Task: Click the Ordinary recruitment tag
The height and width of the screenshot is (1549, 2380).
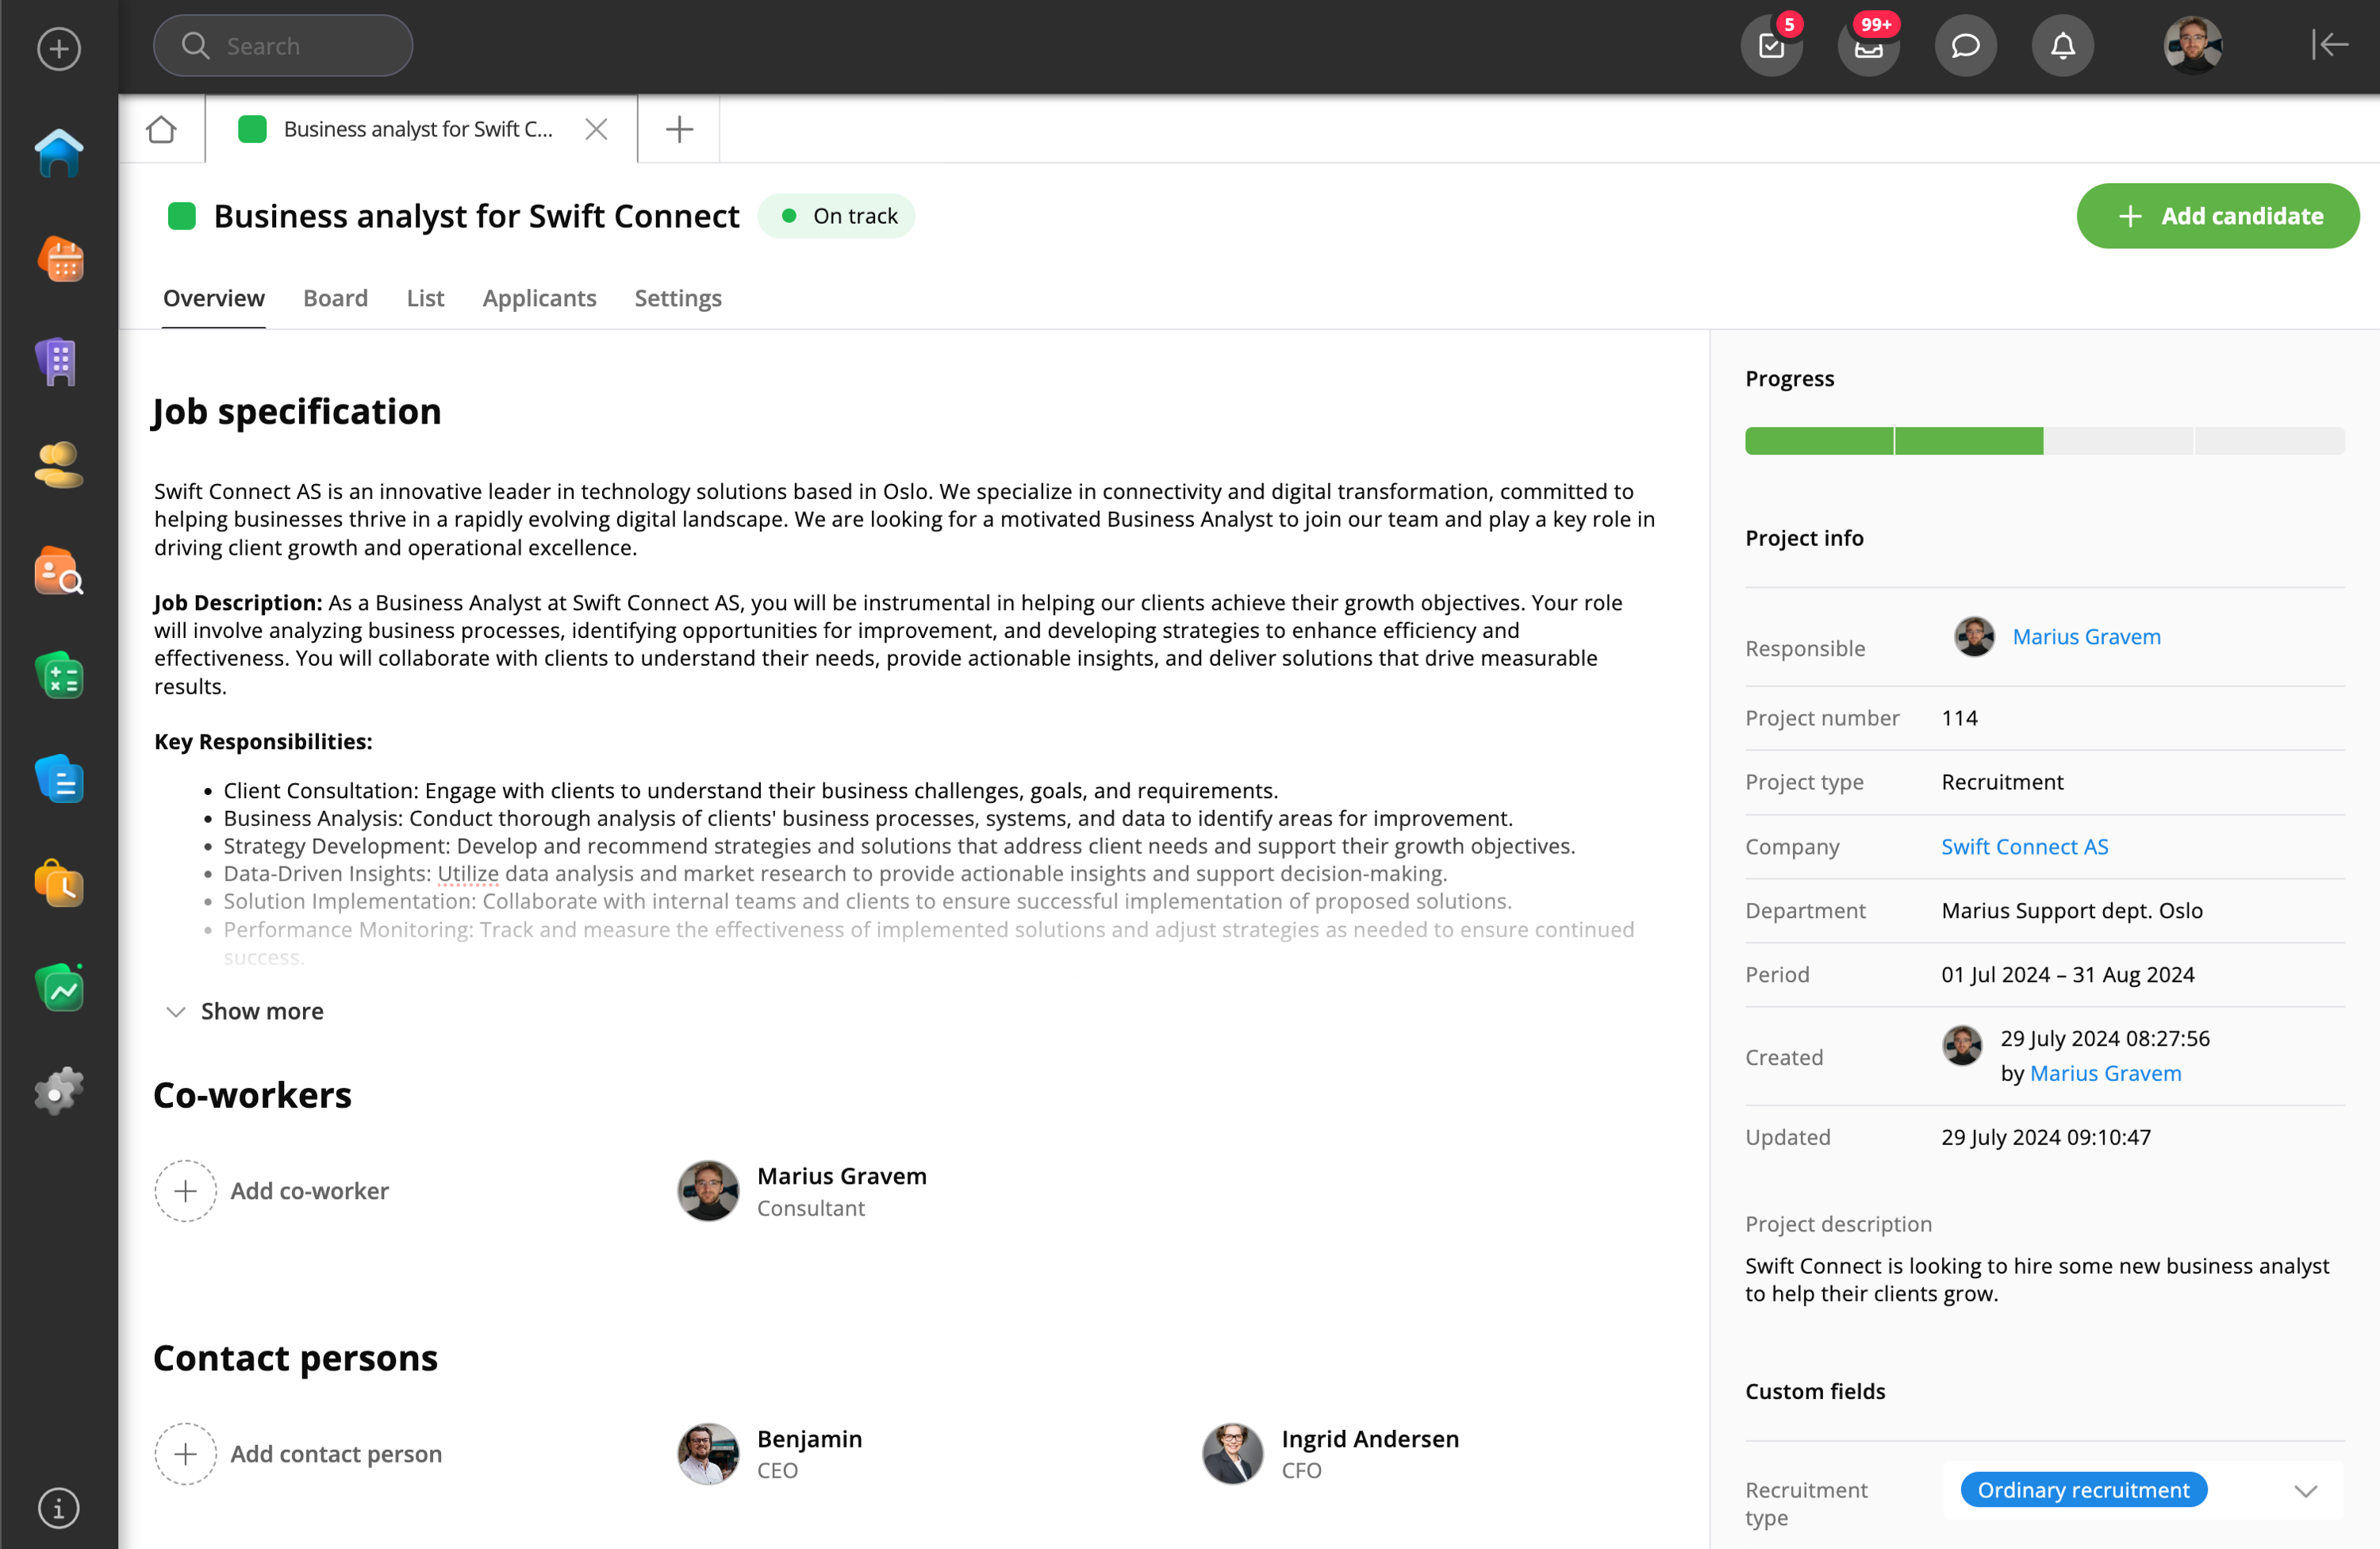Action: coord(2083,1490)
